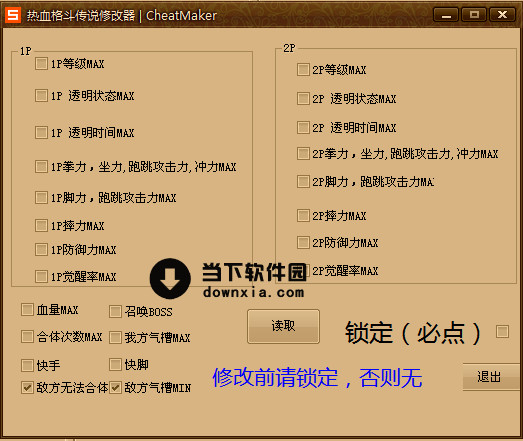Select the 2P觉醒率MAX label
This screenshot has height=441, width=523.
[x=345, y=271]
